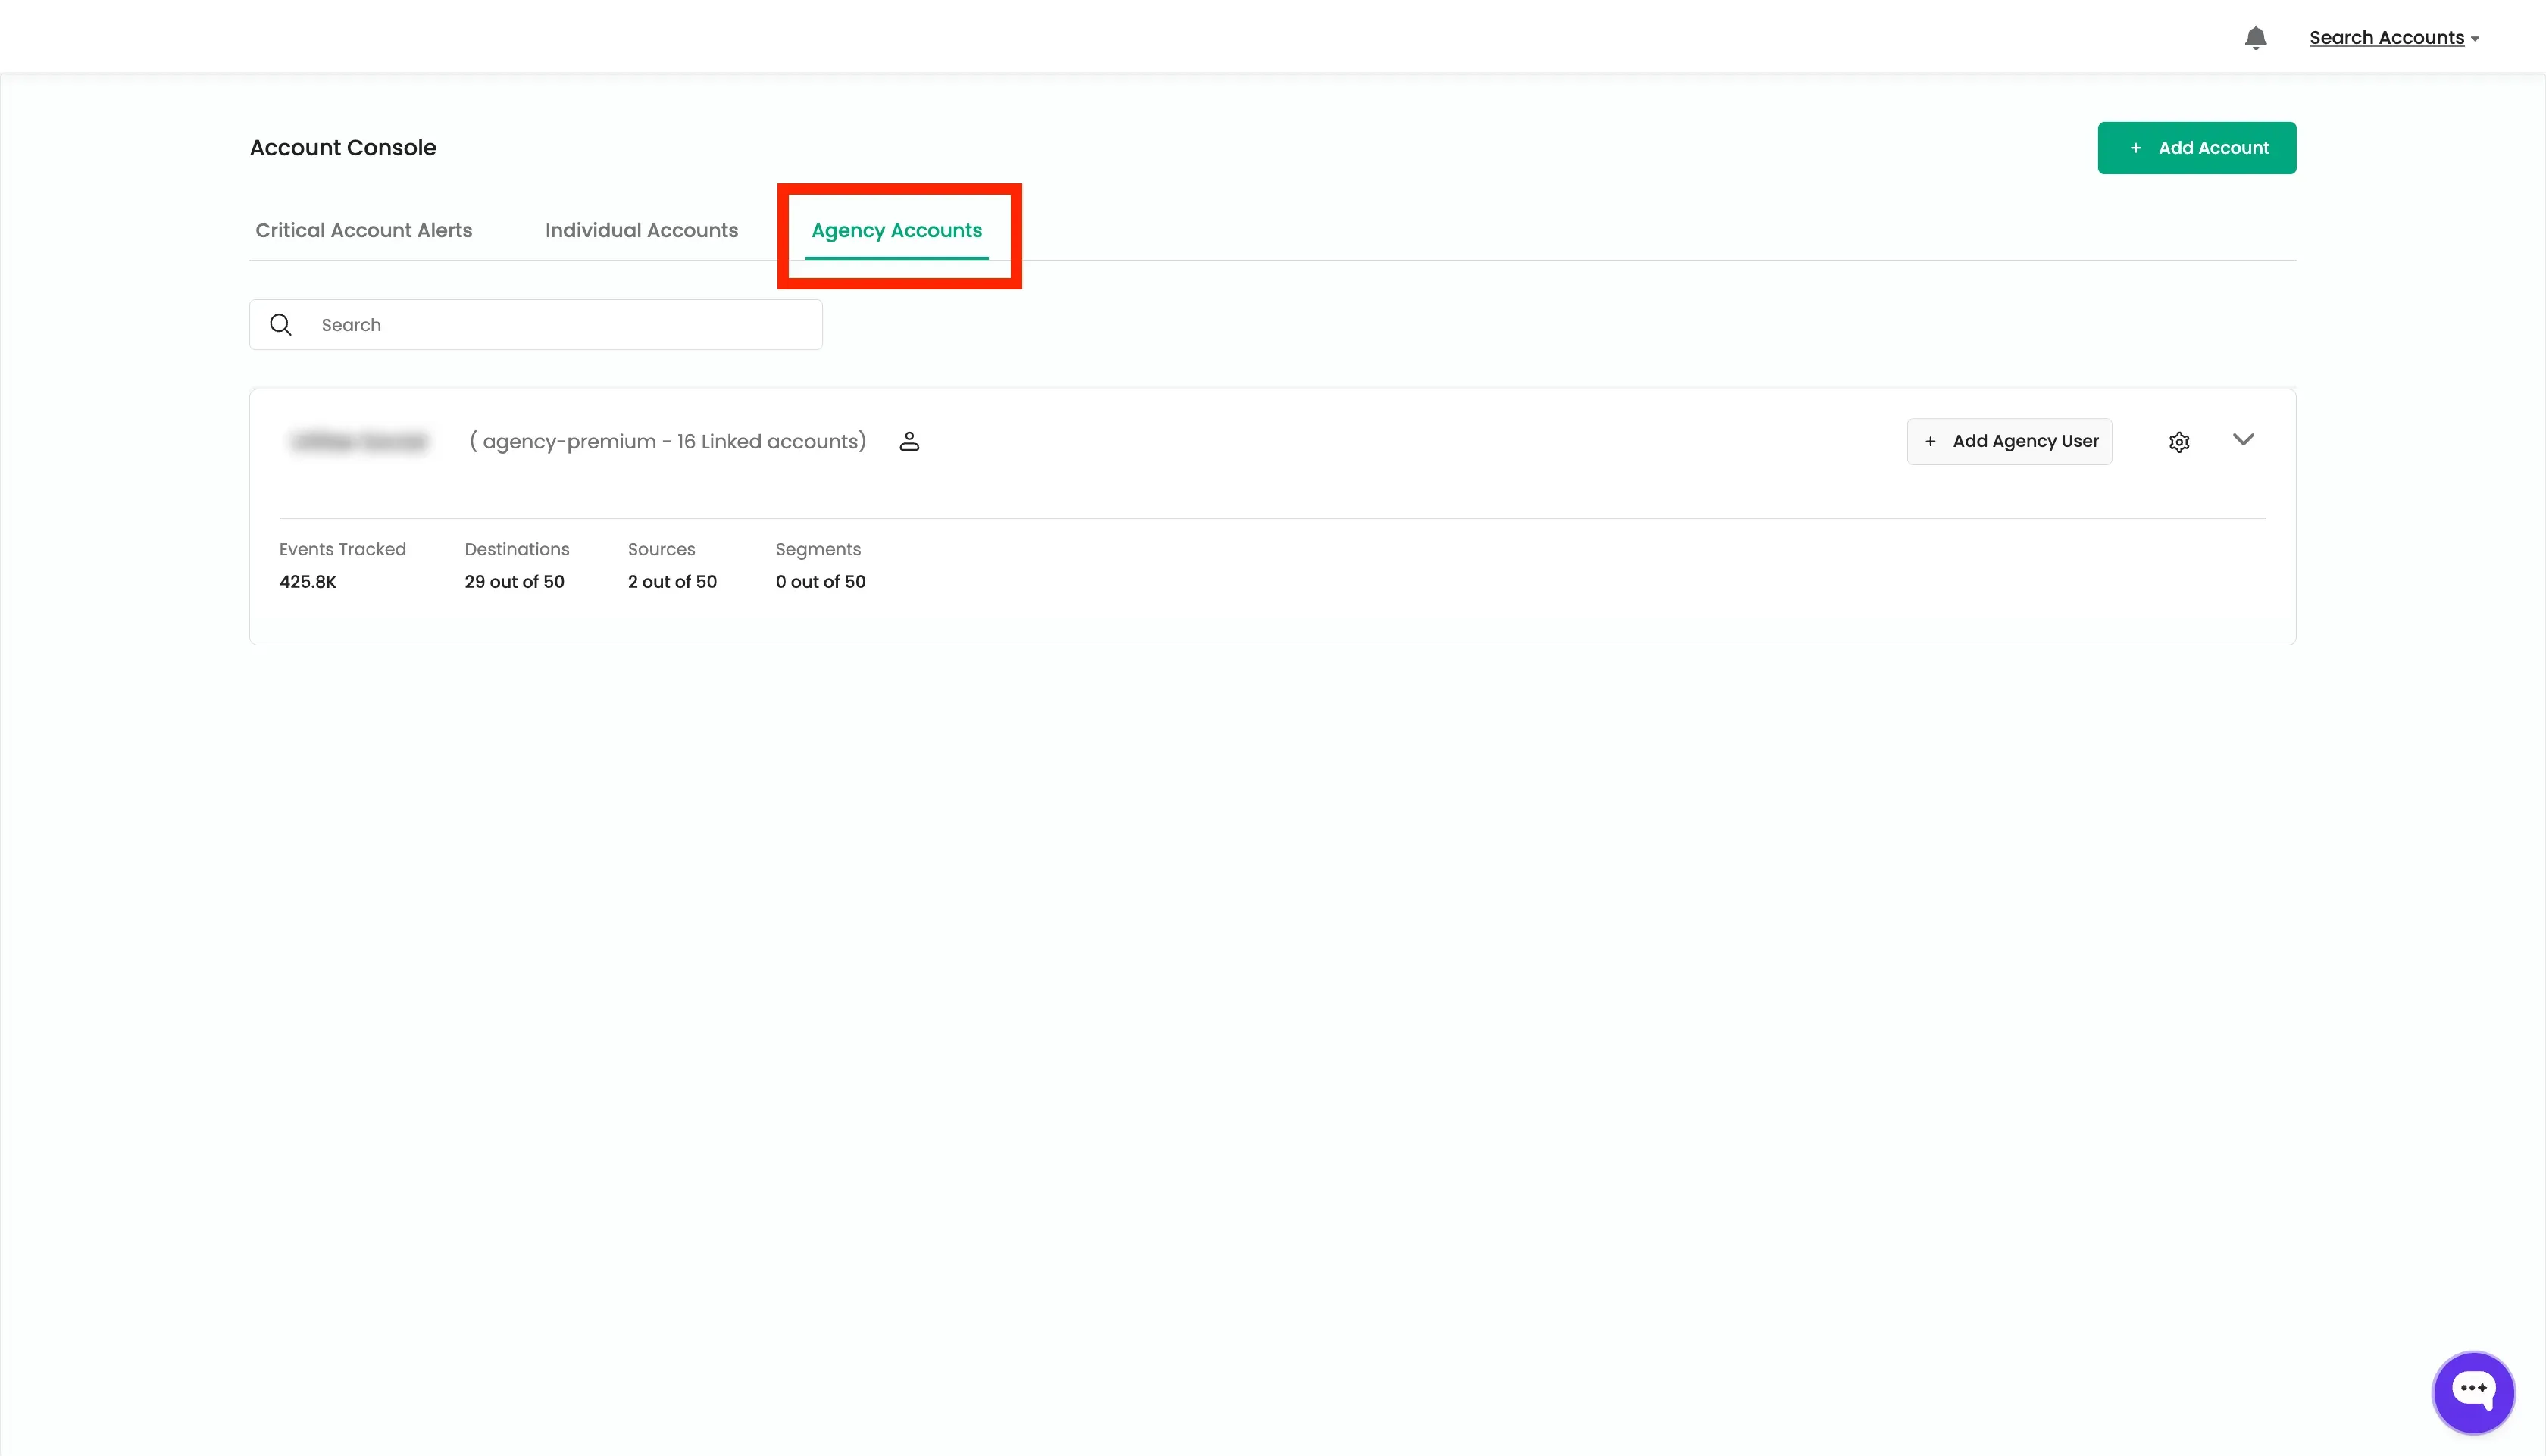Open the chat support widget
Screen dimensions: 2546x1456
point(2473,1392)
